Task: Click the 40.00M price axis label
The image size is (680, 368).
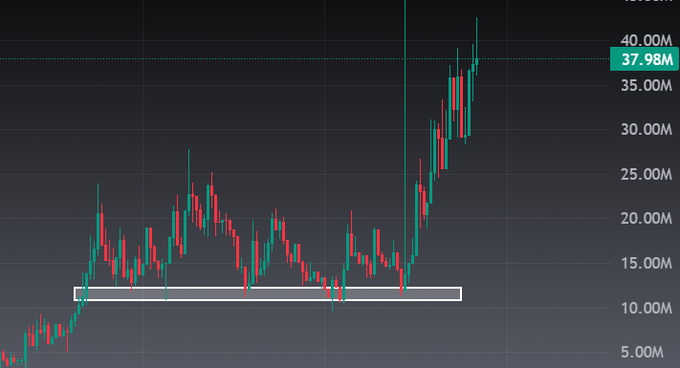Action: tap(646, 41)
